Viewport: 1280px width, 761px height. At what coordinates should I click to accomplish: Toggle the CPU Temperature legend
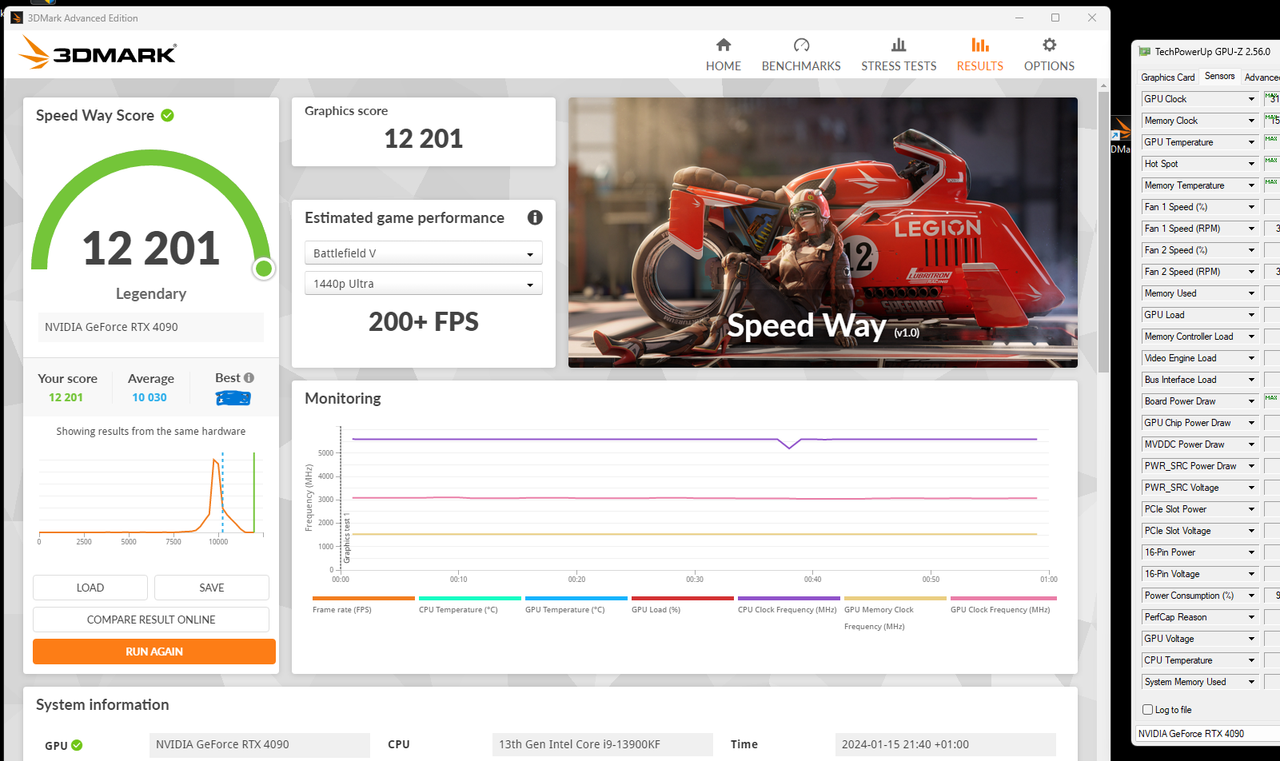click(x=469, y=604)
